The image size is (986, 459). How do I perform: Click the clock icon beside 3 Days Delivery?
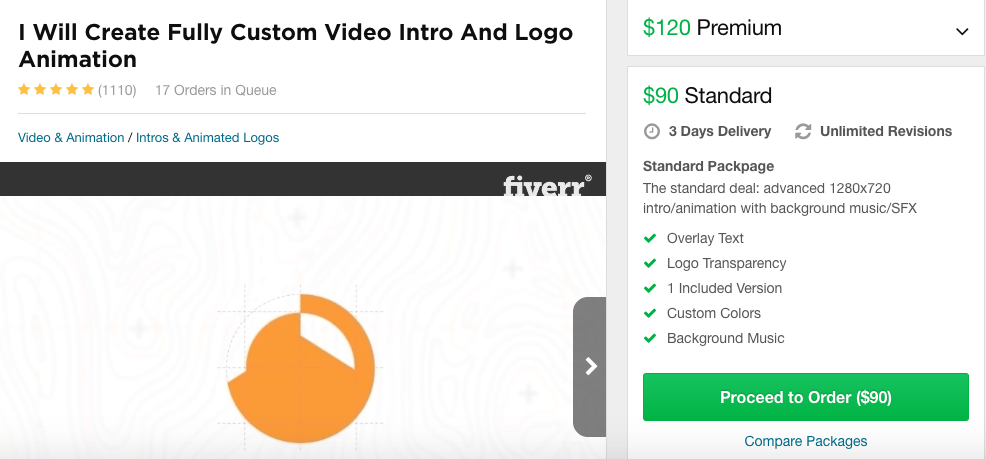point(652,131)
